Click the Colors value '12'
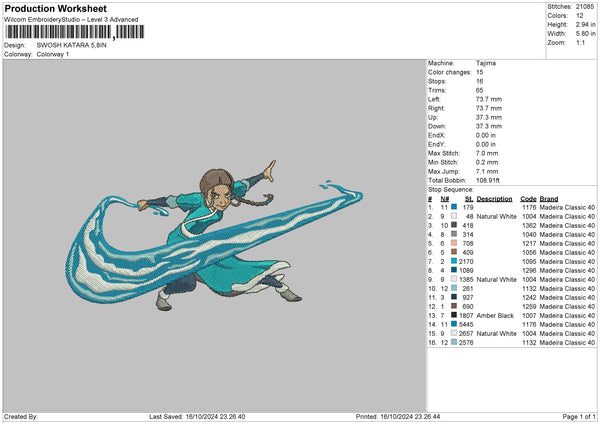Screen dimensions: 600x424 pyautogui.click(x=580, y=16)
